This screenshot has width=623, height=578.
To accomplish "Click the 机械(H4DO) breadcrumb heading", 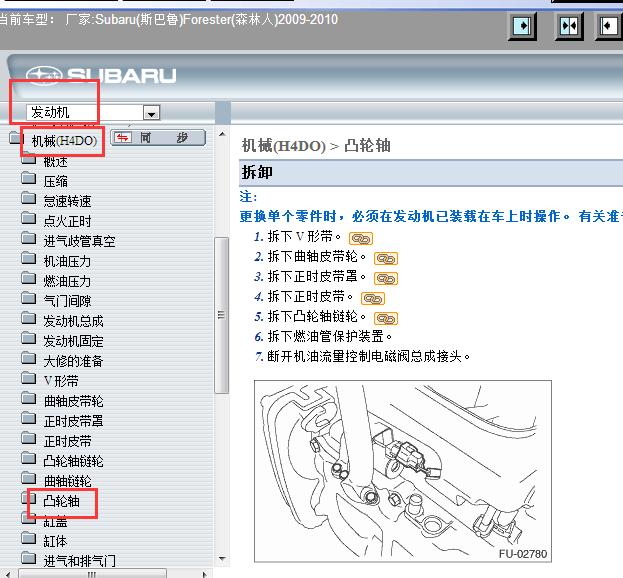I will tap(284, 146).
